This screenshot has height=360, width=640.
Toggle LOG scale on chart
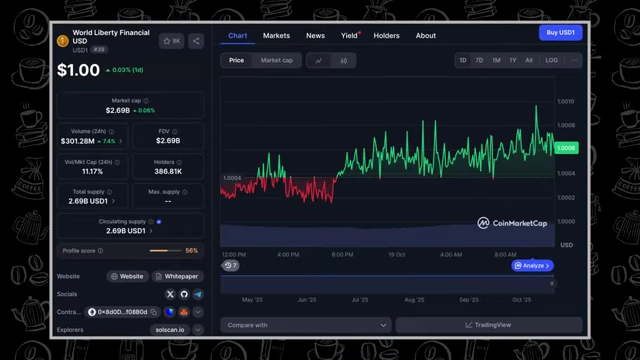click(x=551, y=60)
